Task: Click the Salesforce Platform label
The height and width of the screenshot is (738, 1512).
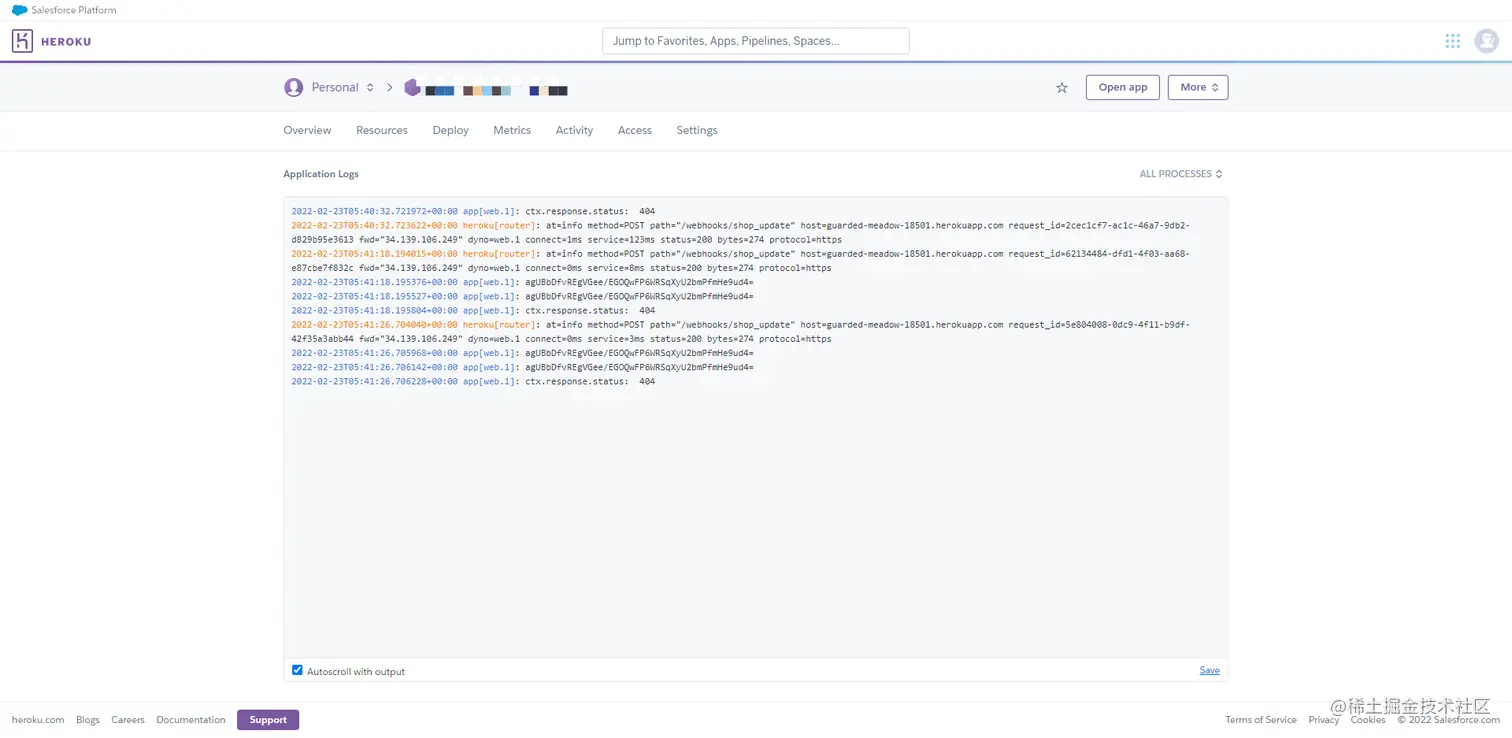Action: point(73,10)
